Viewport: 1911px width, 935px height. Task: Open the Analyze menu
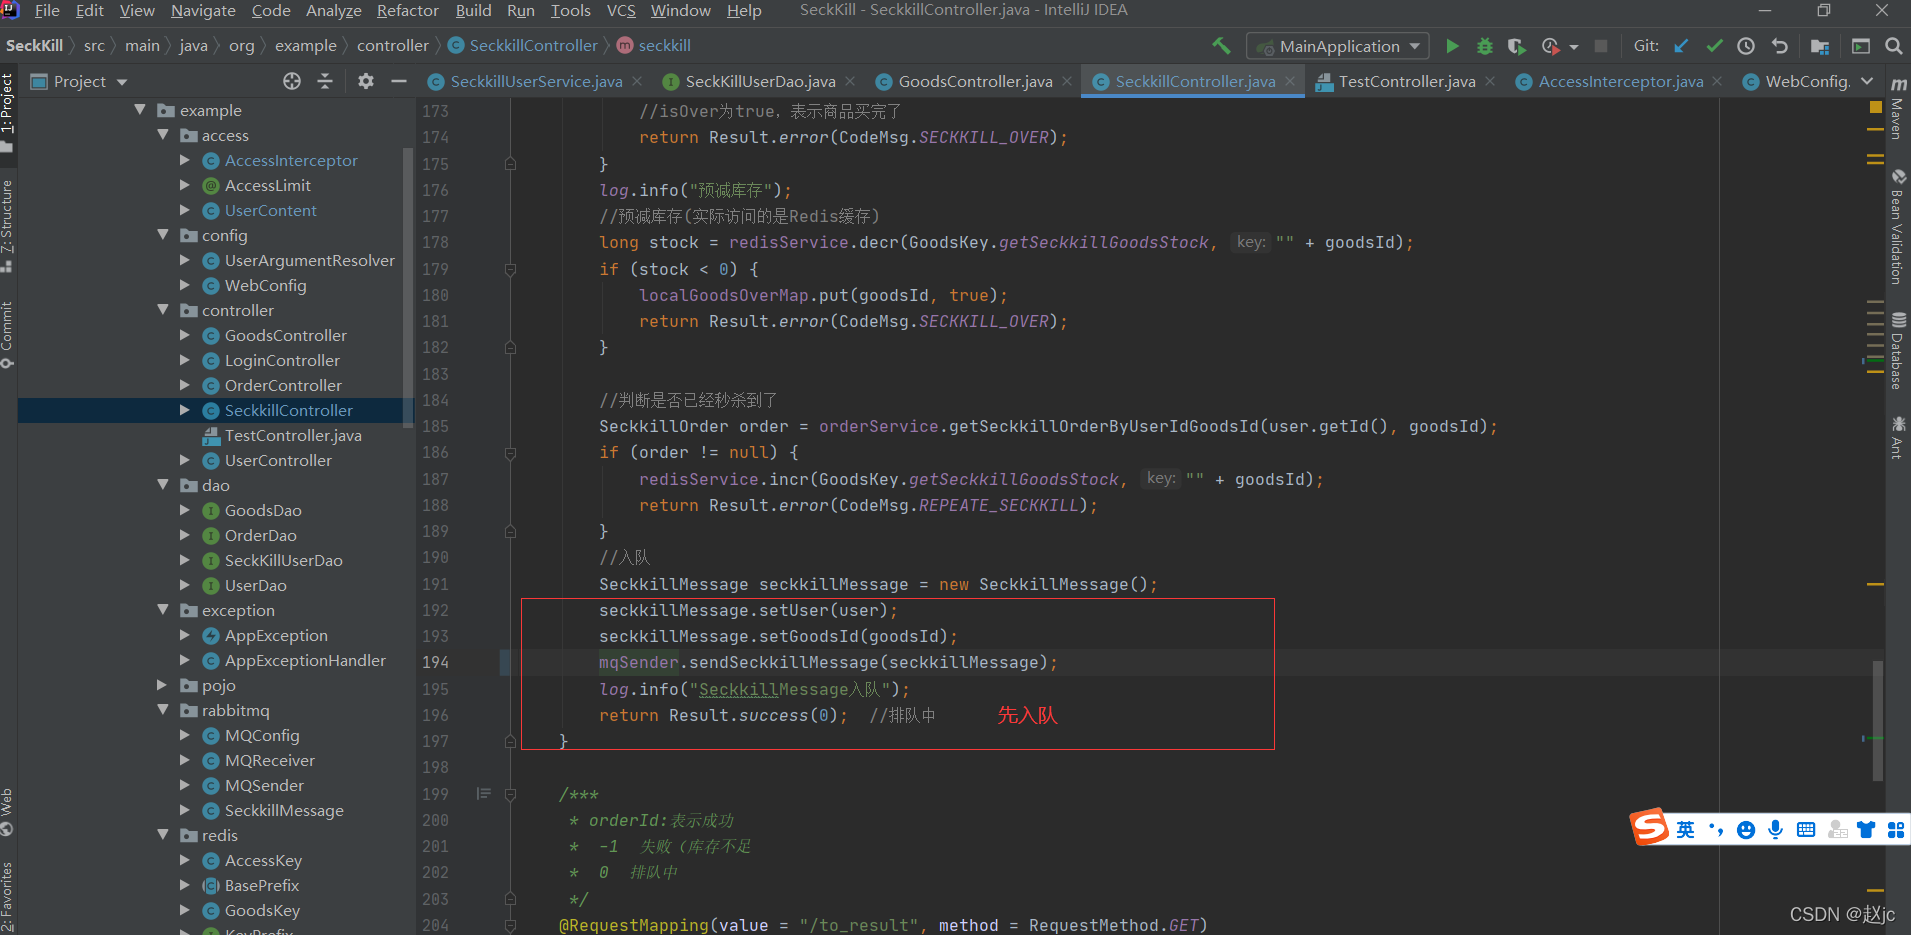[333, 11]
